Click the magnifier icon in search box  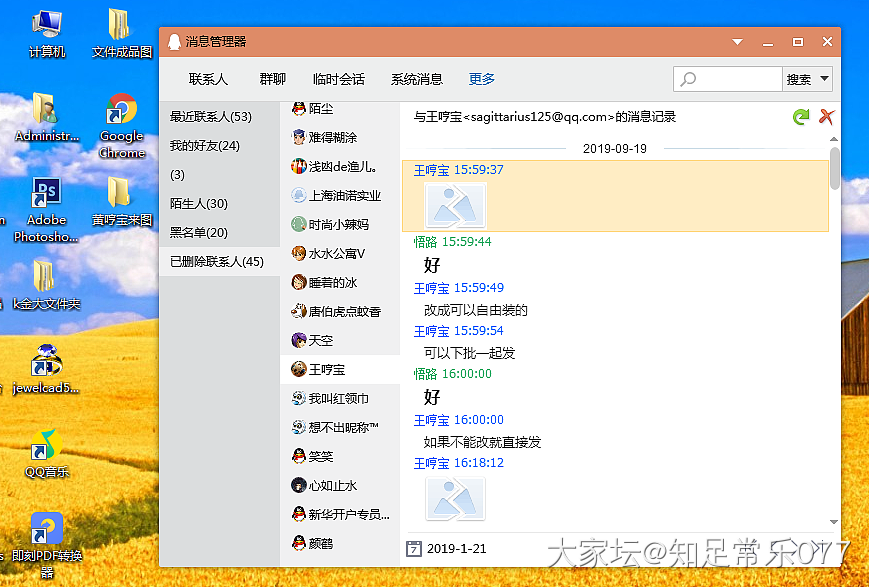click(x=688, y=79)
